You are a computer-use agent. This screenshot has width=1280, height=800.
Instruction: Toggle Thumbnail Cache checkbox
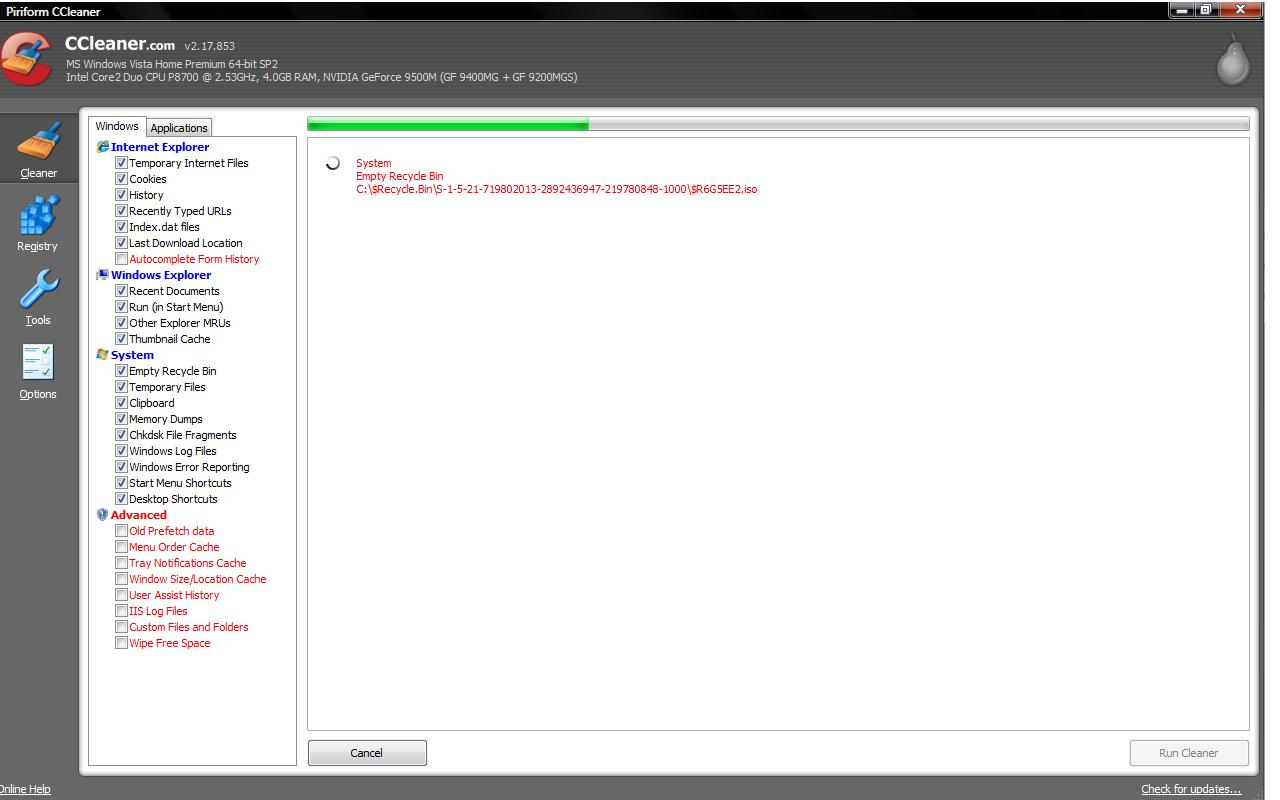pos(121,339)
